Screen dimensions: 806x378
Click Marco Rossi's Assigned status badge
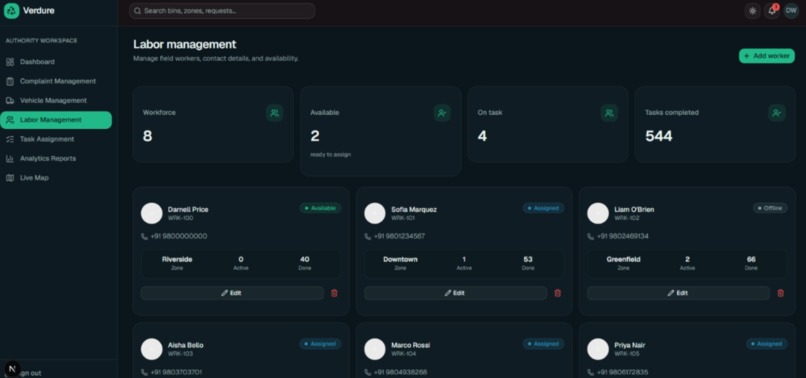click(x=543, y=344)
